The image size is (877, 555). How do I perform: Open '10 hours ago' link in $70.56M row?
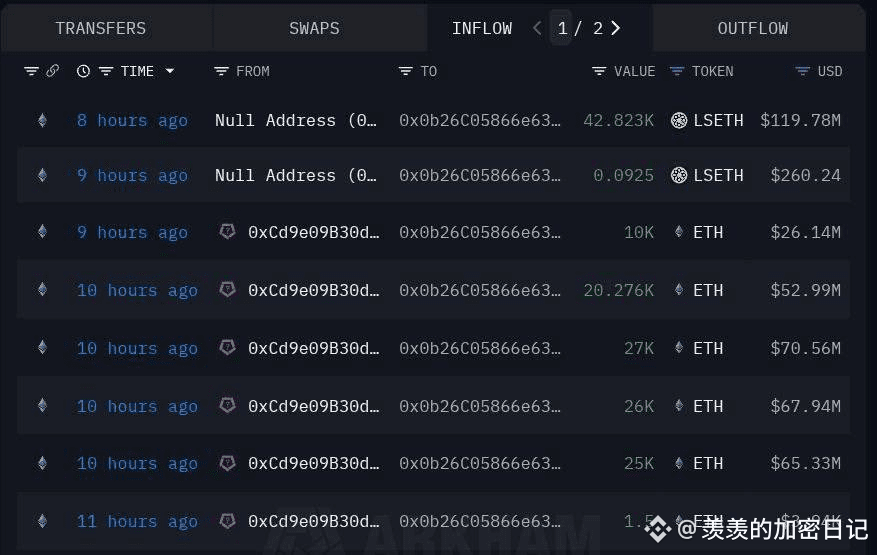(137, 349)
